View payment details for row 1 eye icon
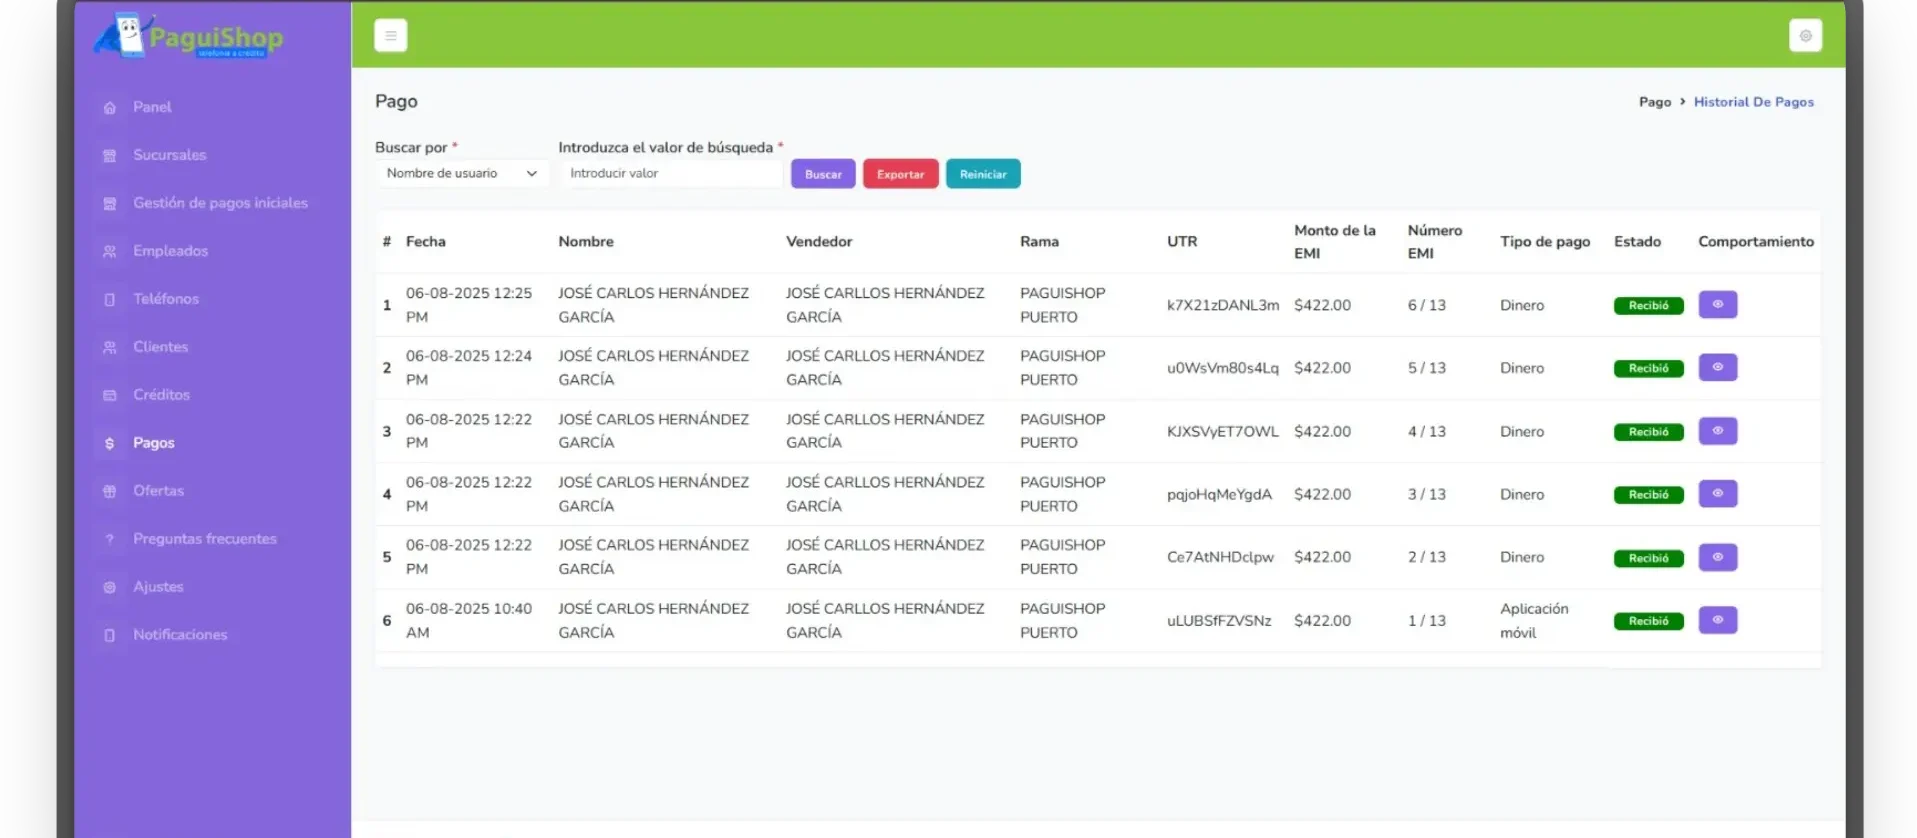Image resolution: width=1917 pixels, height=838 pixels. 1717,305
